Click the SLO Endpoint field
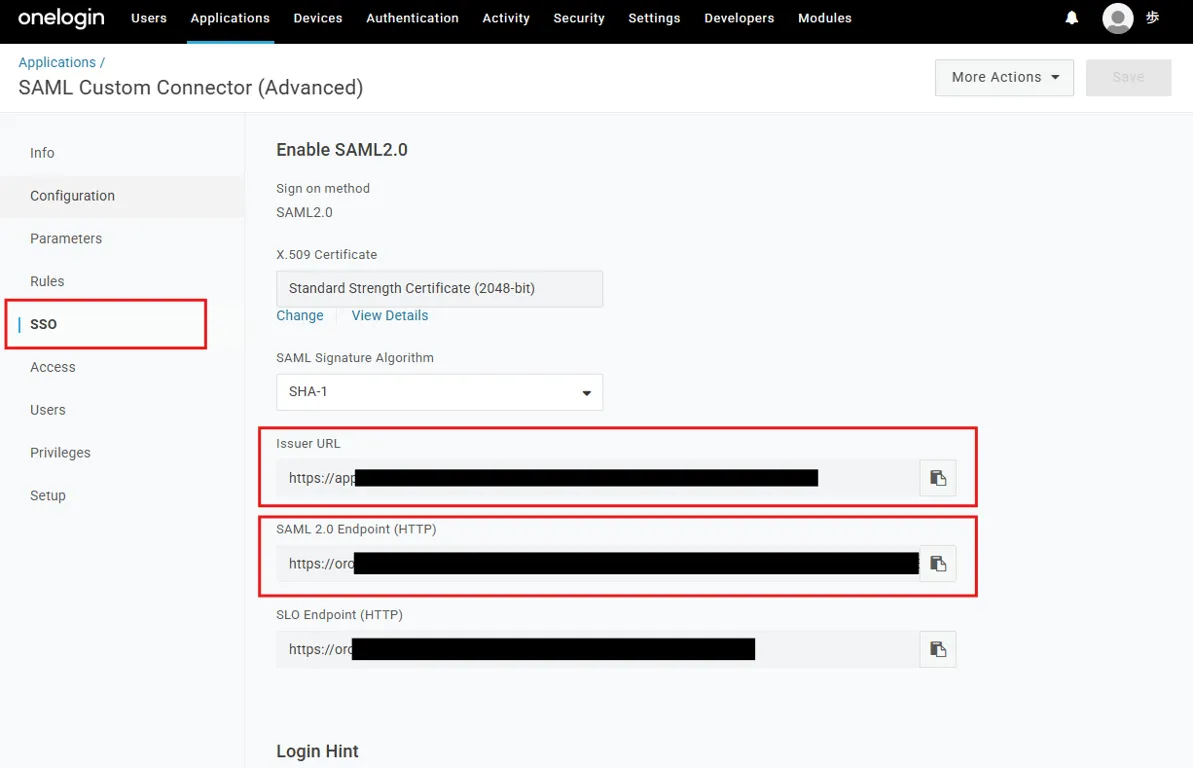The image size is (1193, 768). [597, 649]
